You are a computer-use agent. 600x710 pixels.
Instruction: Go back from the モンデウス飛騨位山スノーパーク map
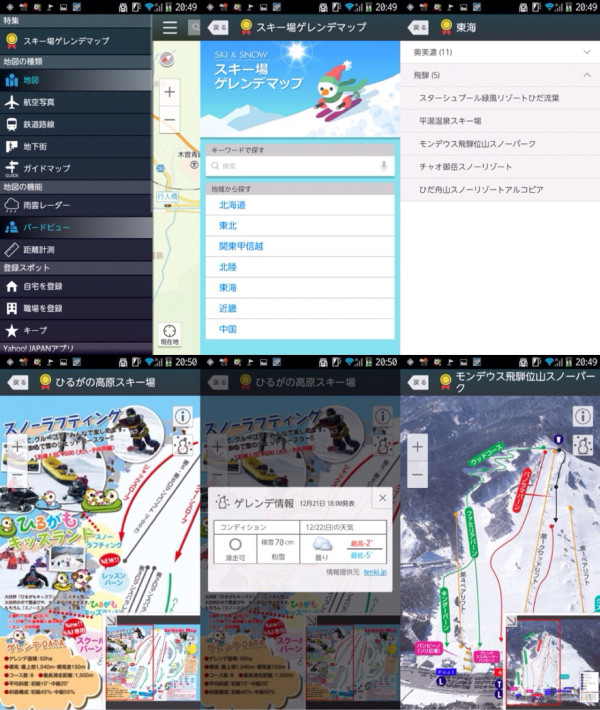pos(418,383)
